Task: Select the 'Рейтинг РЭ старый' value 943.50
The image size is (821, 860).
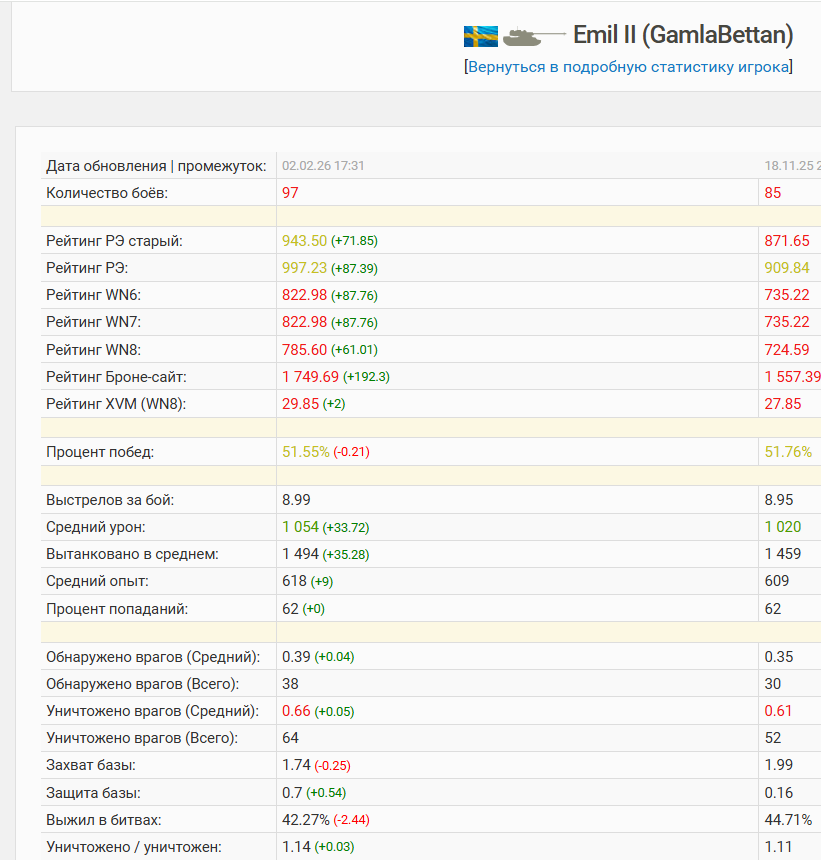Action: (x=304, y=241)
